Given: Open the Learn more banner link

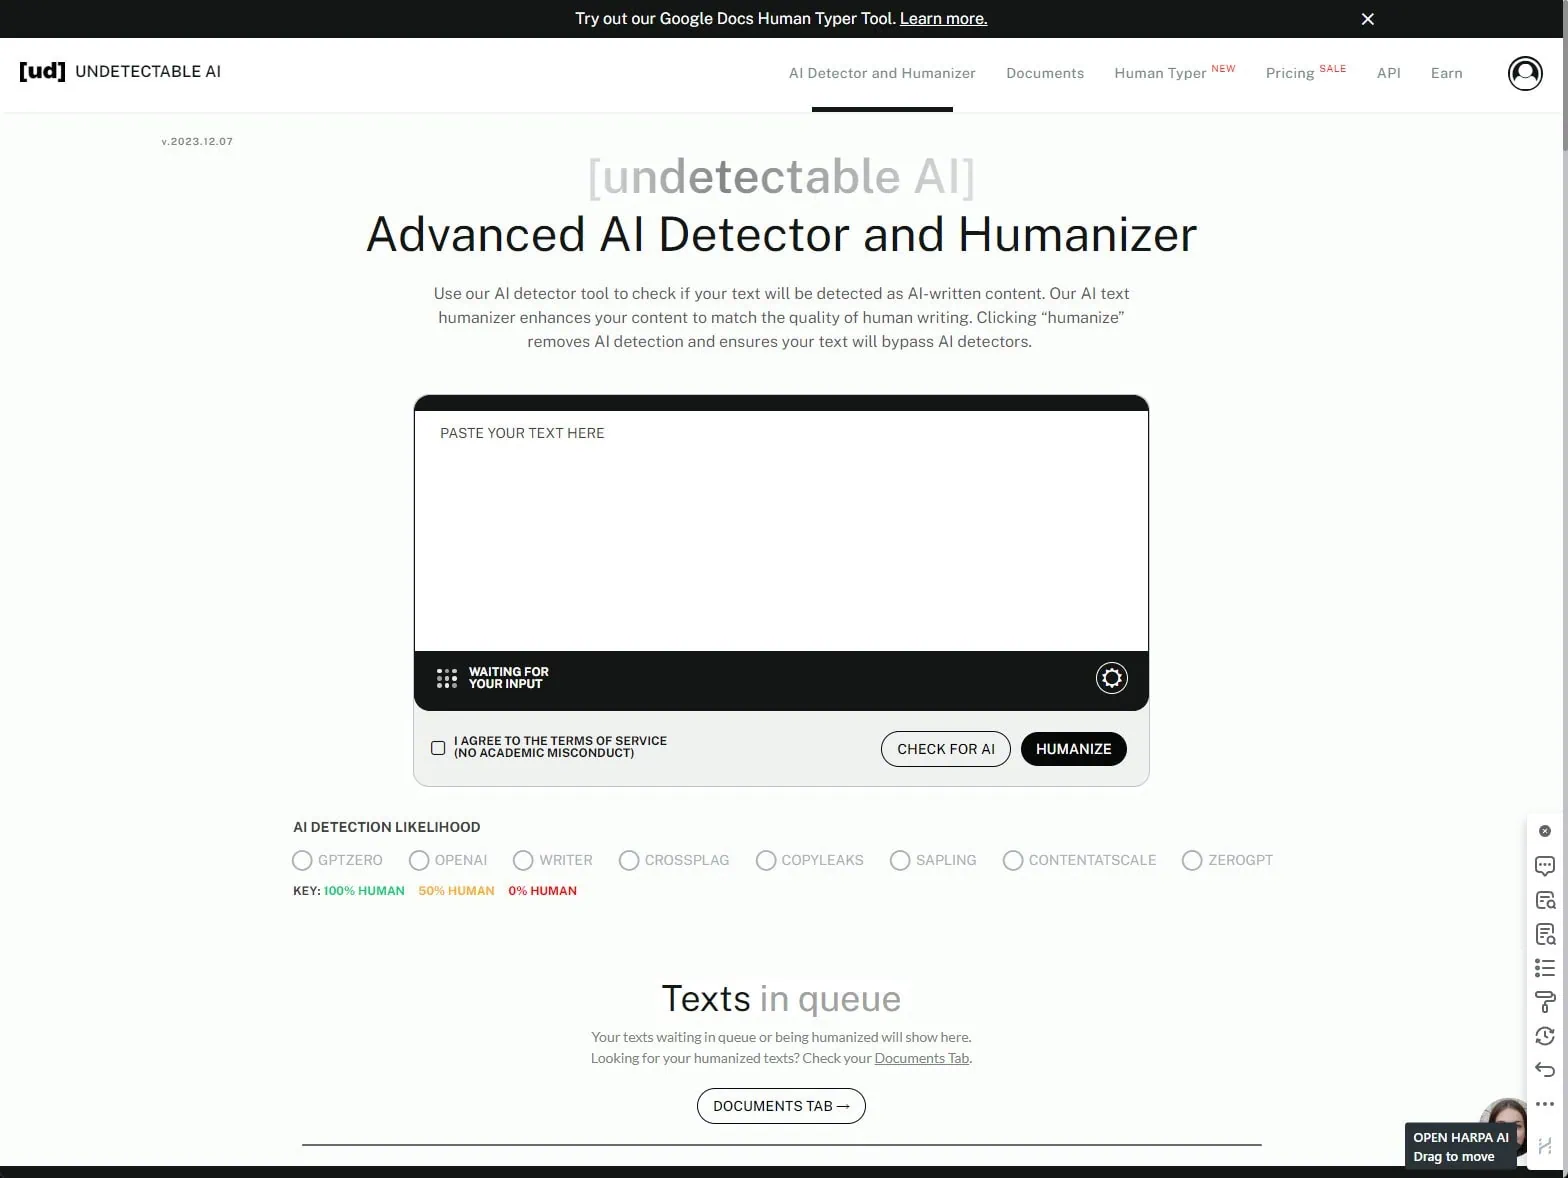Looking at the screenshot, I should tap(943, 19).
